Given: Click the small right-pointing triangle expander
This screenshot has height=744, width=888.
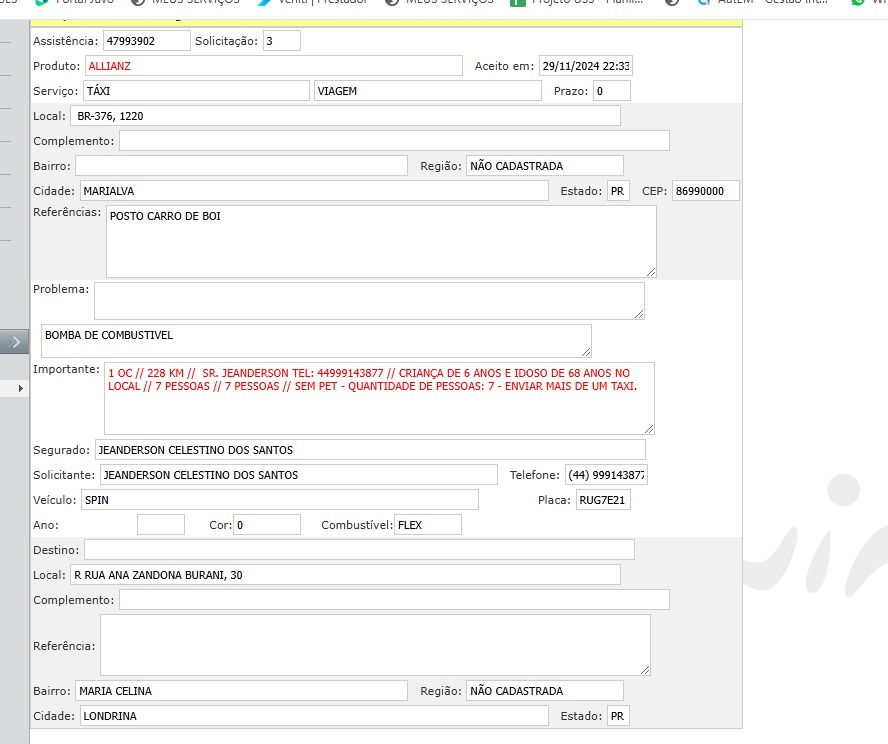Looking at the screenshot, I should click(x=20, y=388).
